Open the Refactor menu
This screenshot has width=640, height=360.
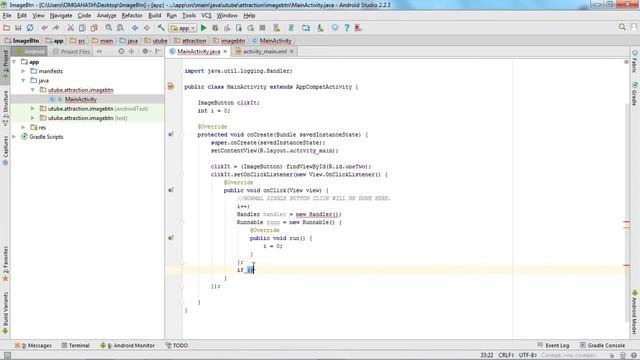132,16
